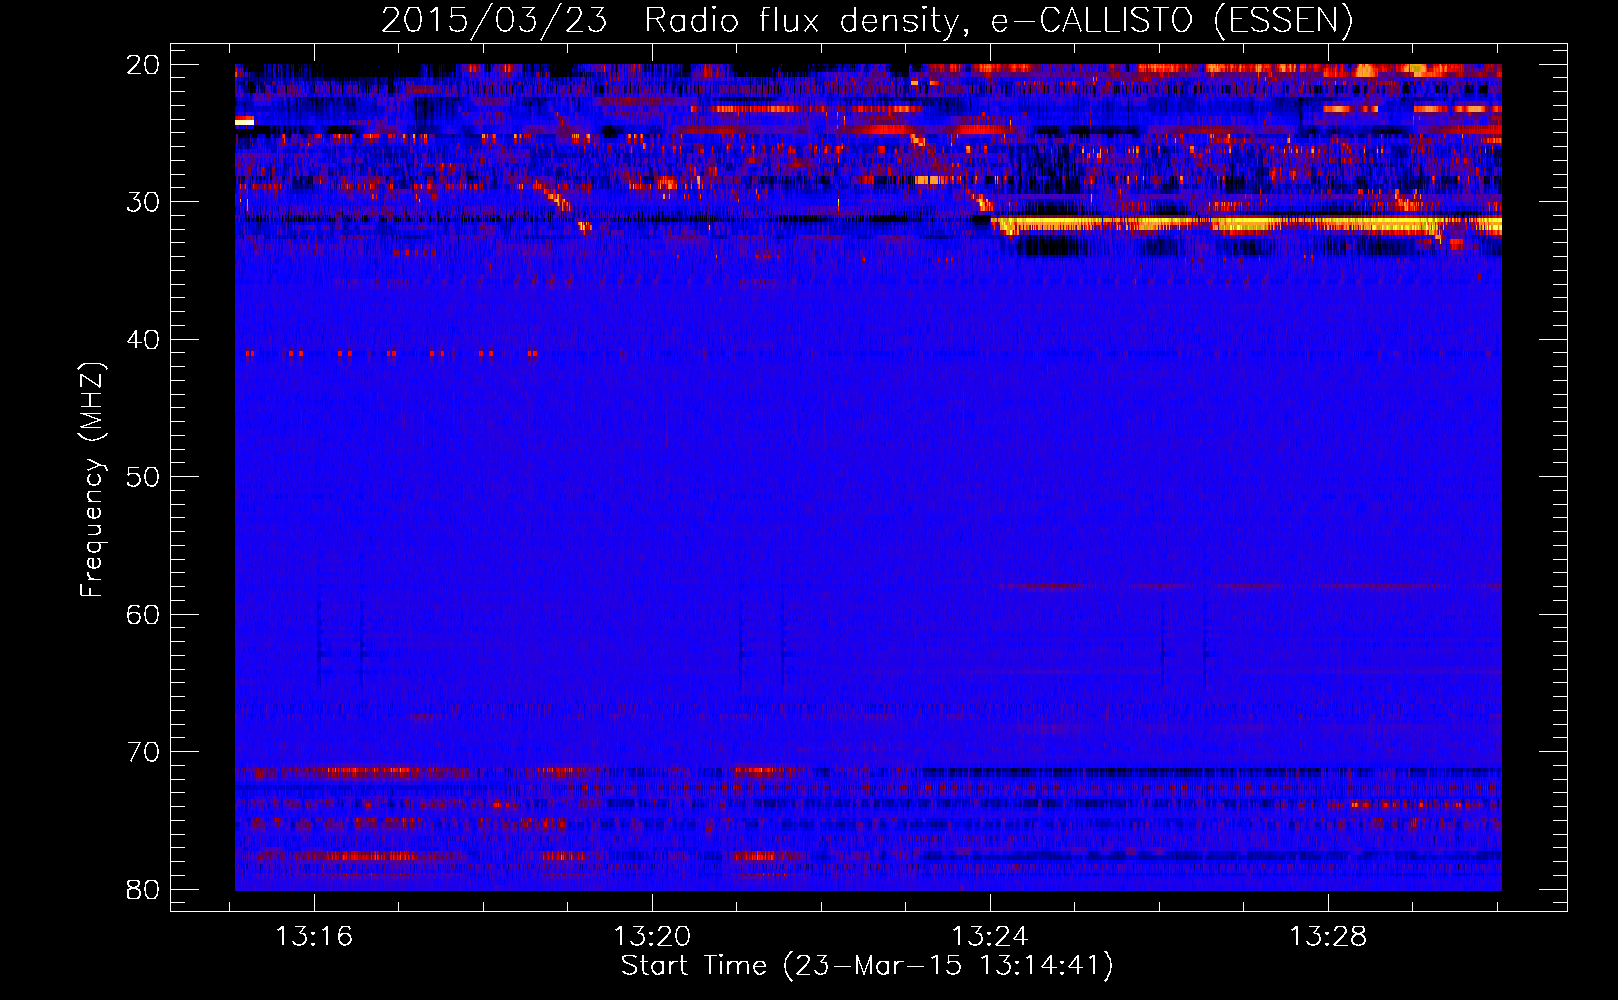Click the "Start Time (23-Mar-15 13:14:41)" label
Image resolution: width=1618 pixels, height=1000 pixels.
(x=867, y=966)
